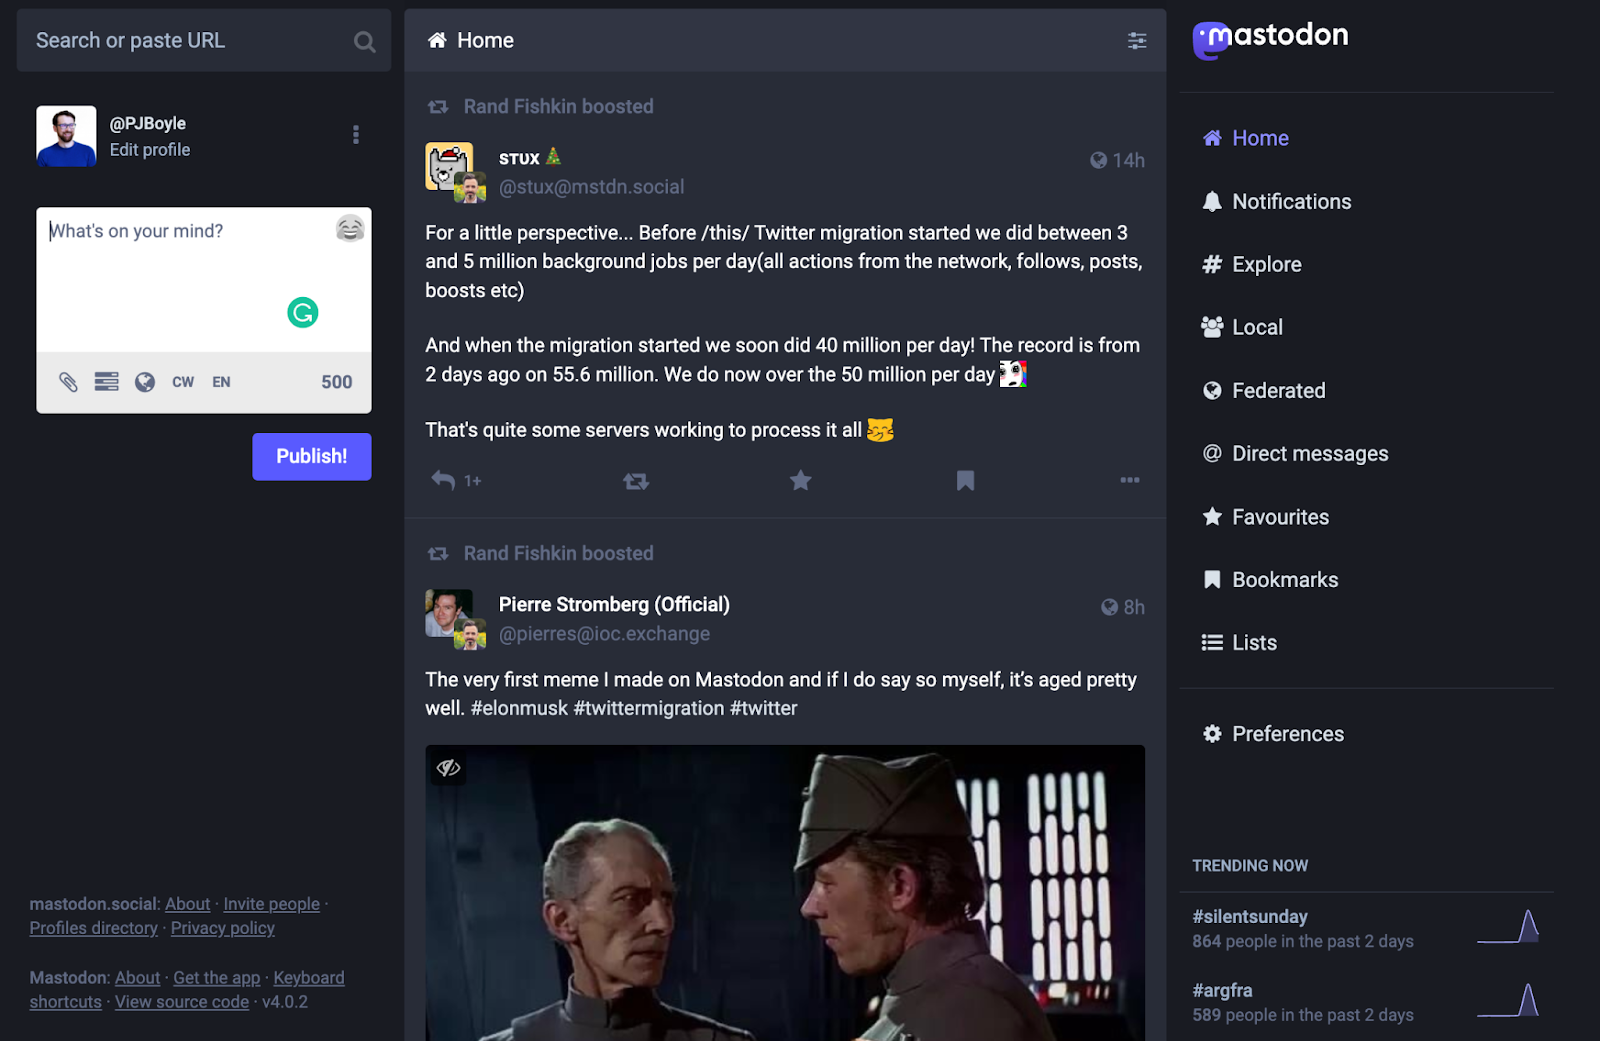Click Get the app link

pyautogui.click(x=217, y=978)
